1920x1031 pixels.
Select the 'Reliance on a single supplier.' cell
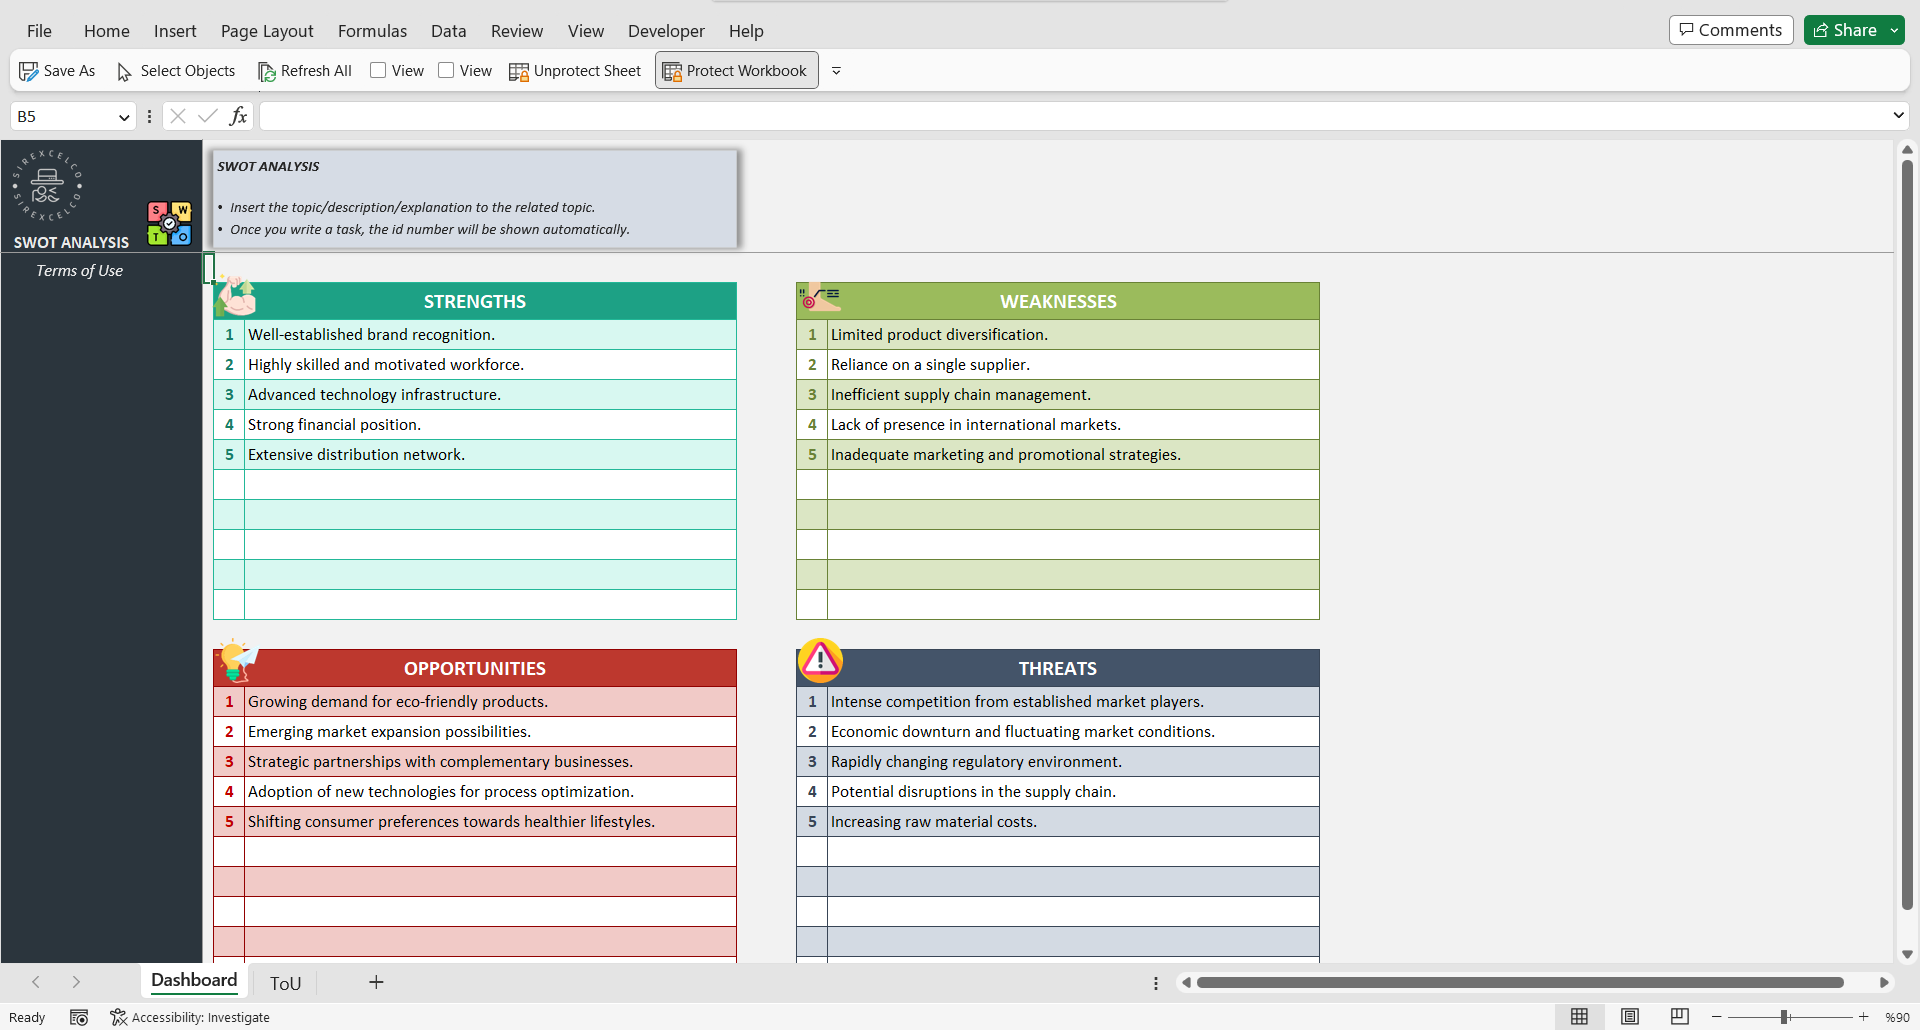coord(1073,365)
